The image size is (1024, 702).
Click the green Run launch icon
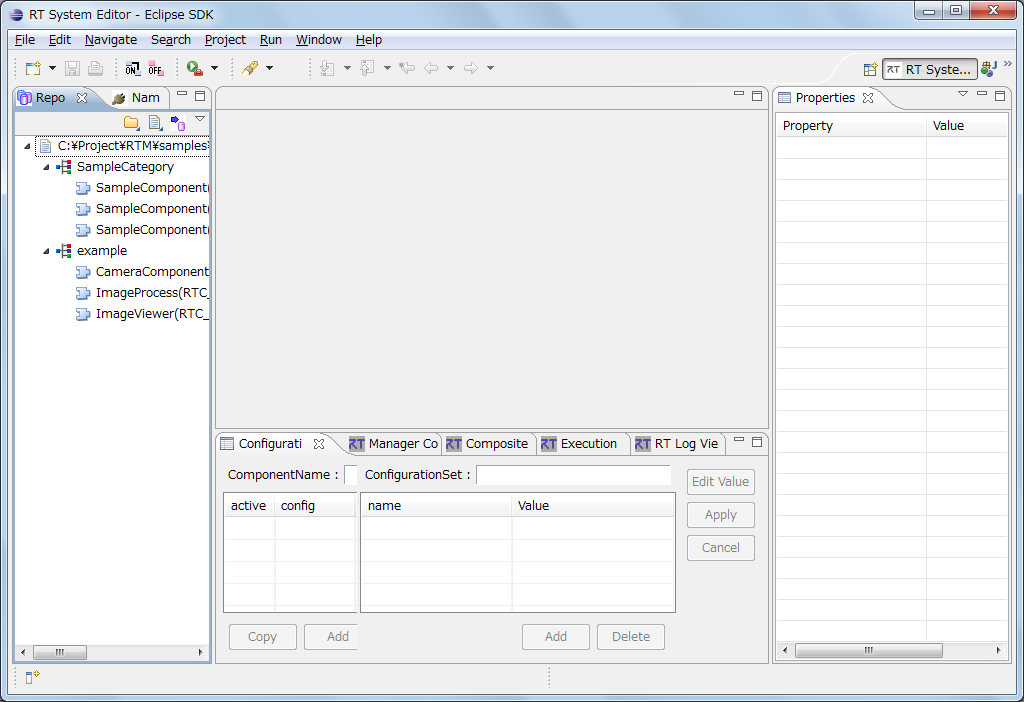pos(195,68)
